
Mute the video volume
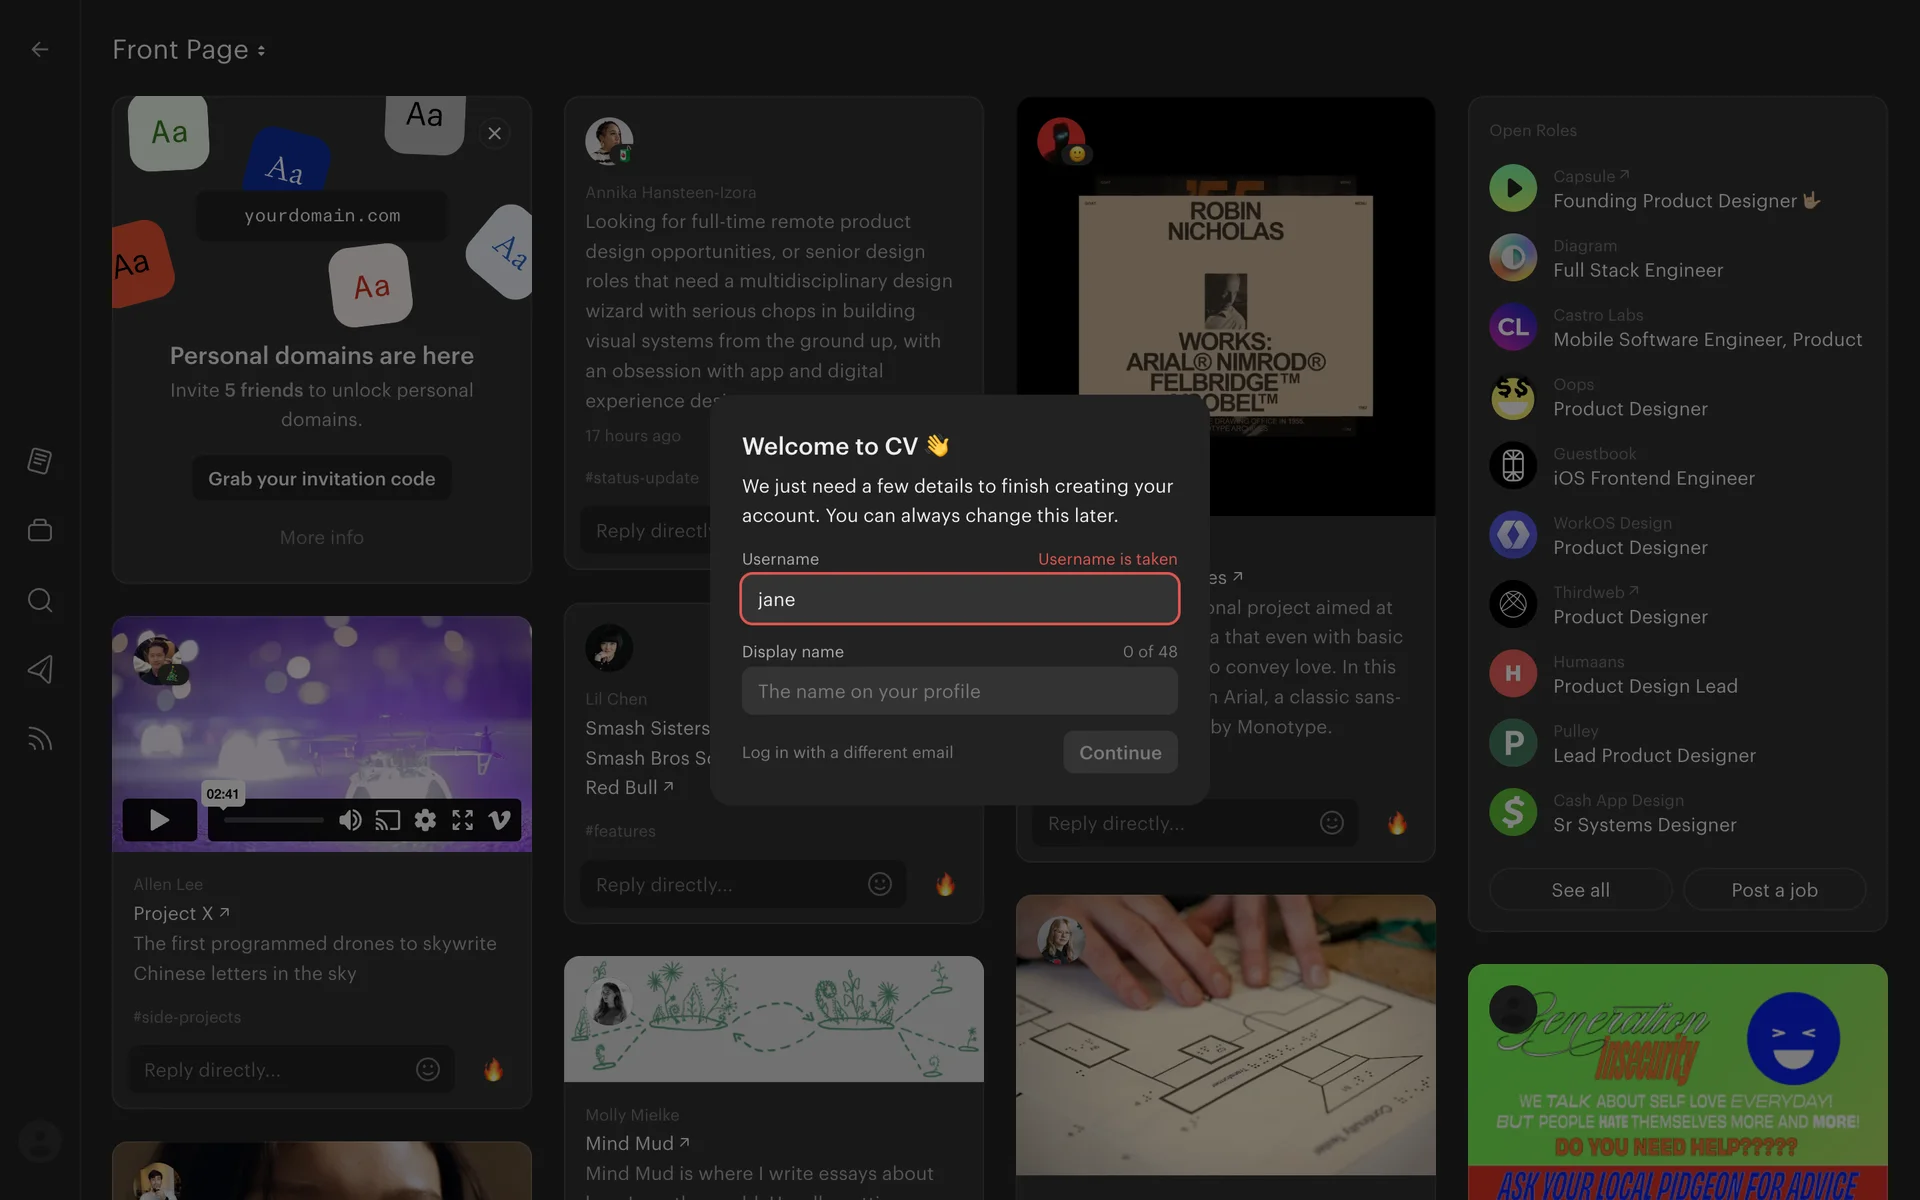tap(349, 820)
